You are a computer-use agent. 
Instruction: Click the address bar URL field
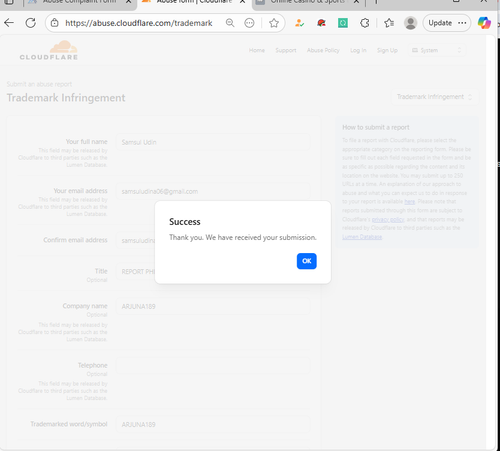139,23
